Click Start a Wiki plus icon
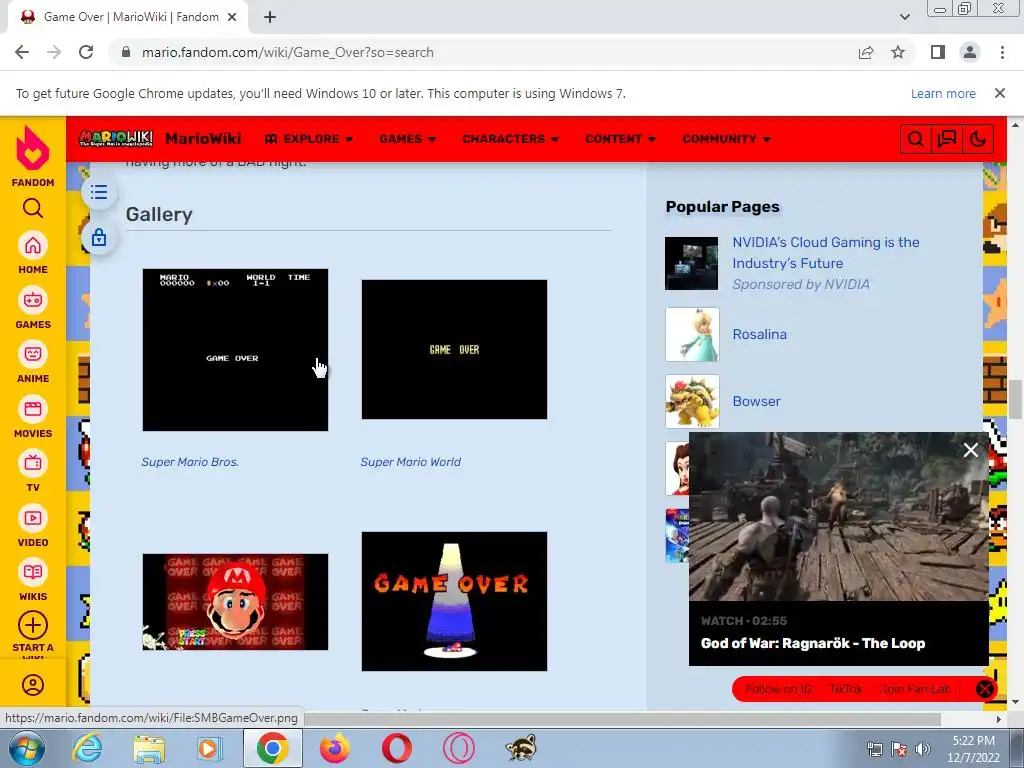1024x768 pixels. coord(33,626)
